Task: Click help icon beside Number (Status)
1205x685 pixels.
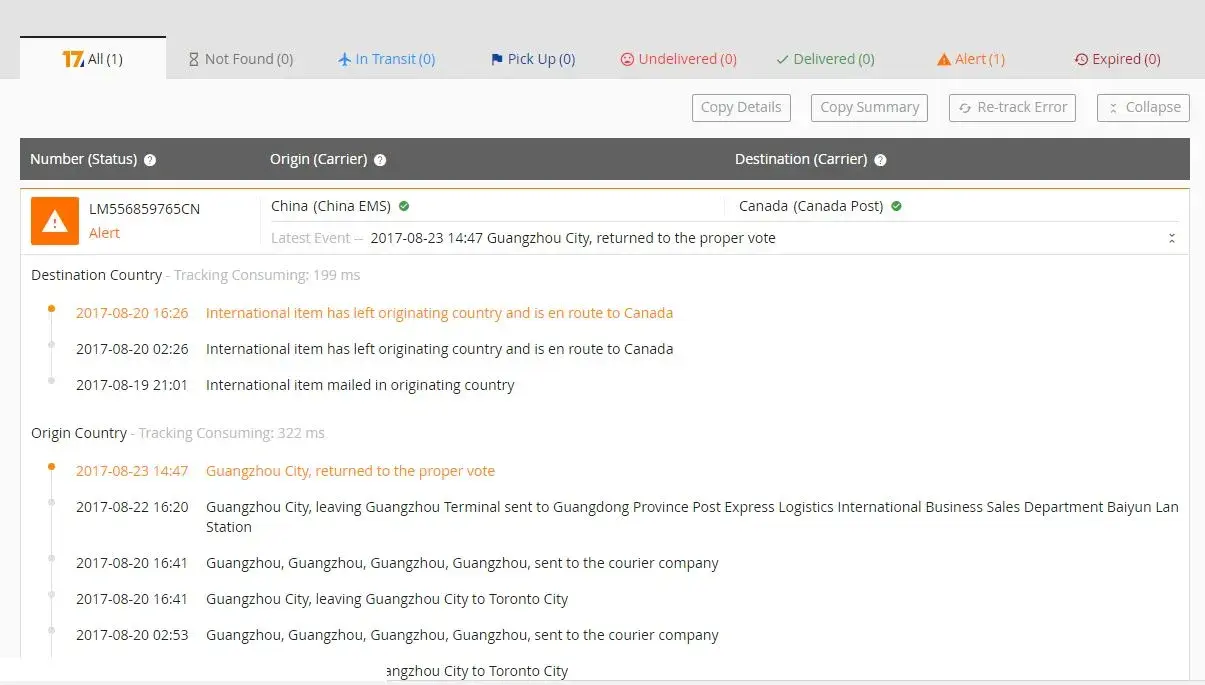Action: 150,160
